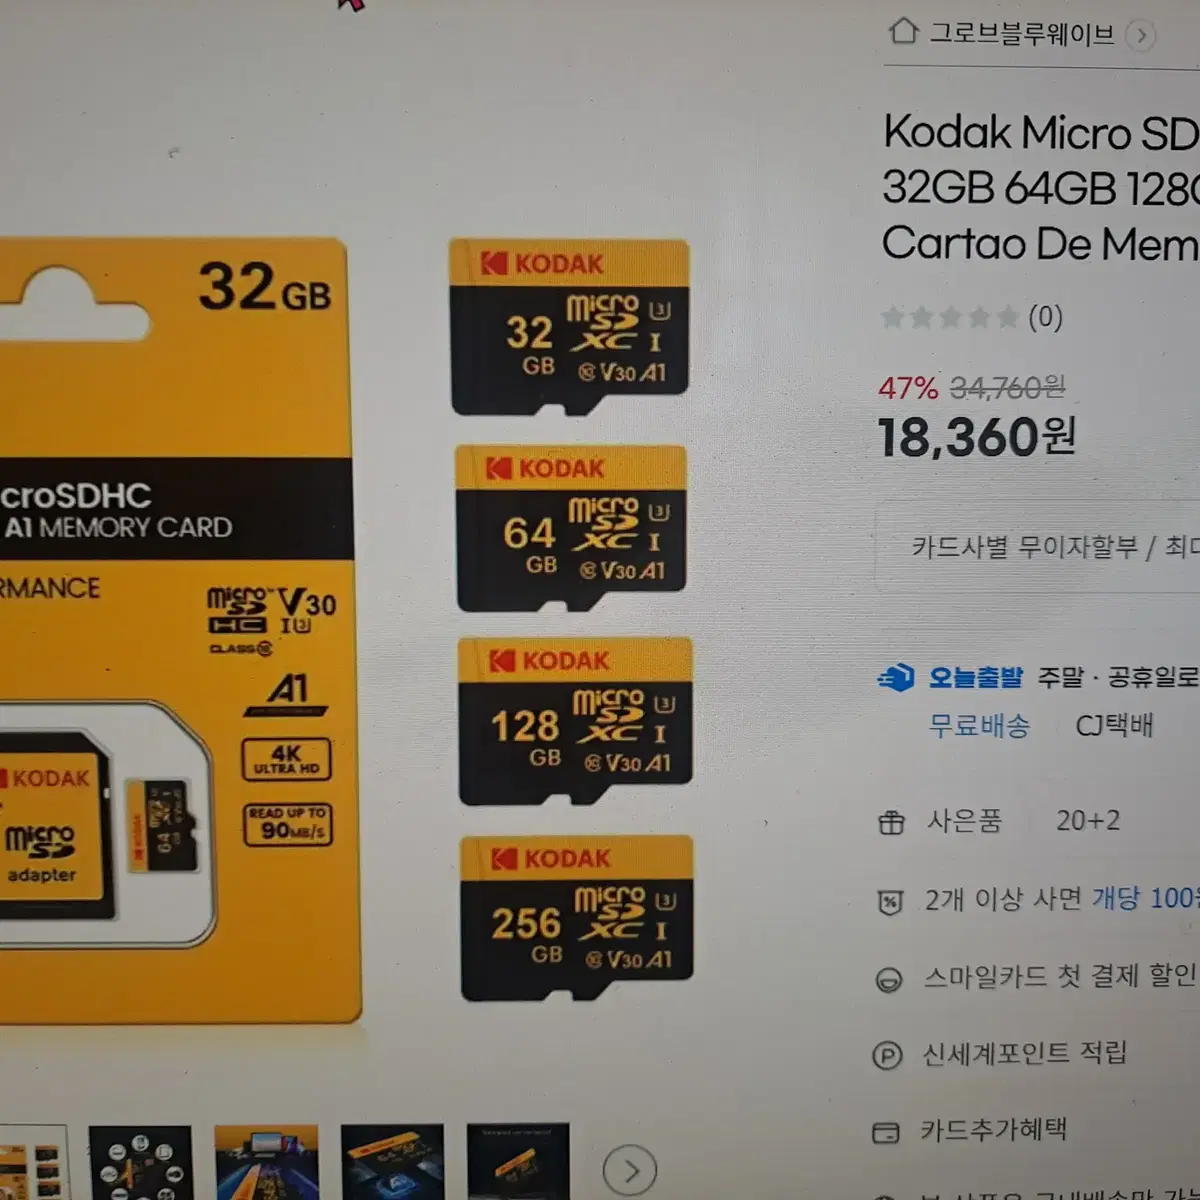Click the star rating review count
This screenshot has height=1200, width=1200.
pyautogui.click(x=1045, y=318)
